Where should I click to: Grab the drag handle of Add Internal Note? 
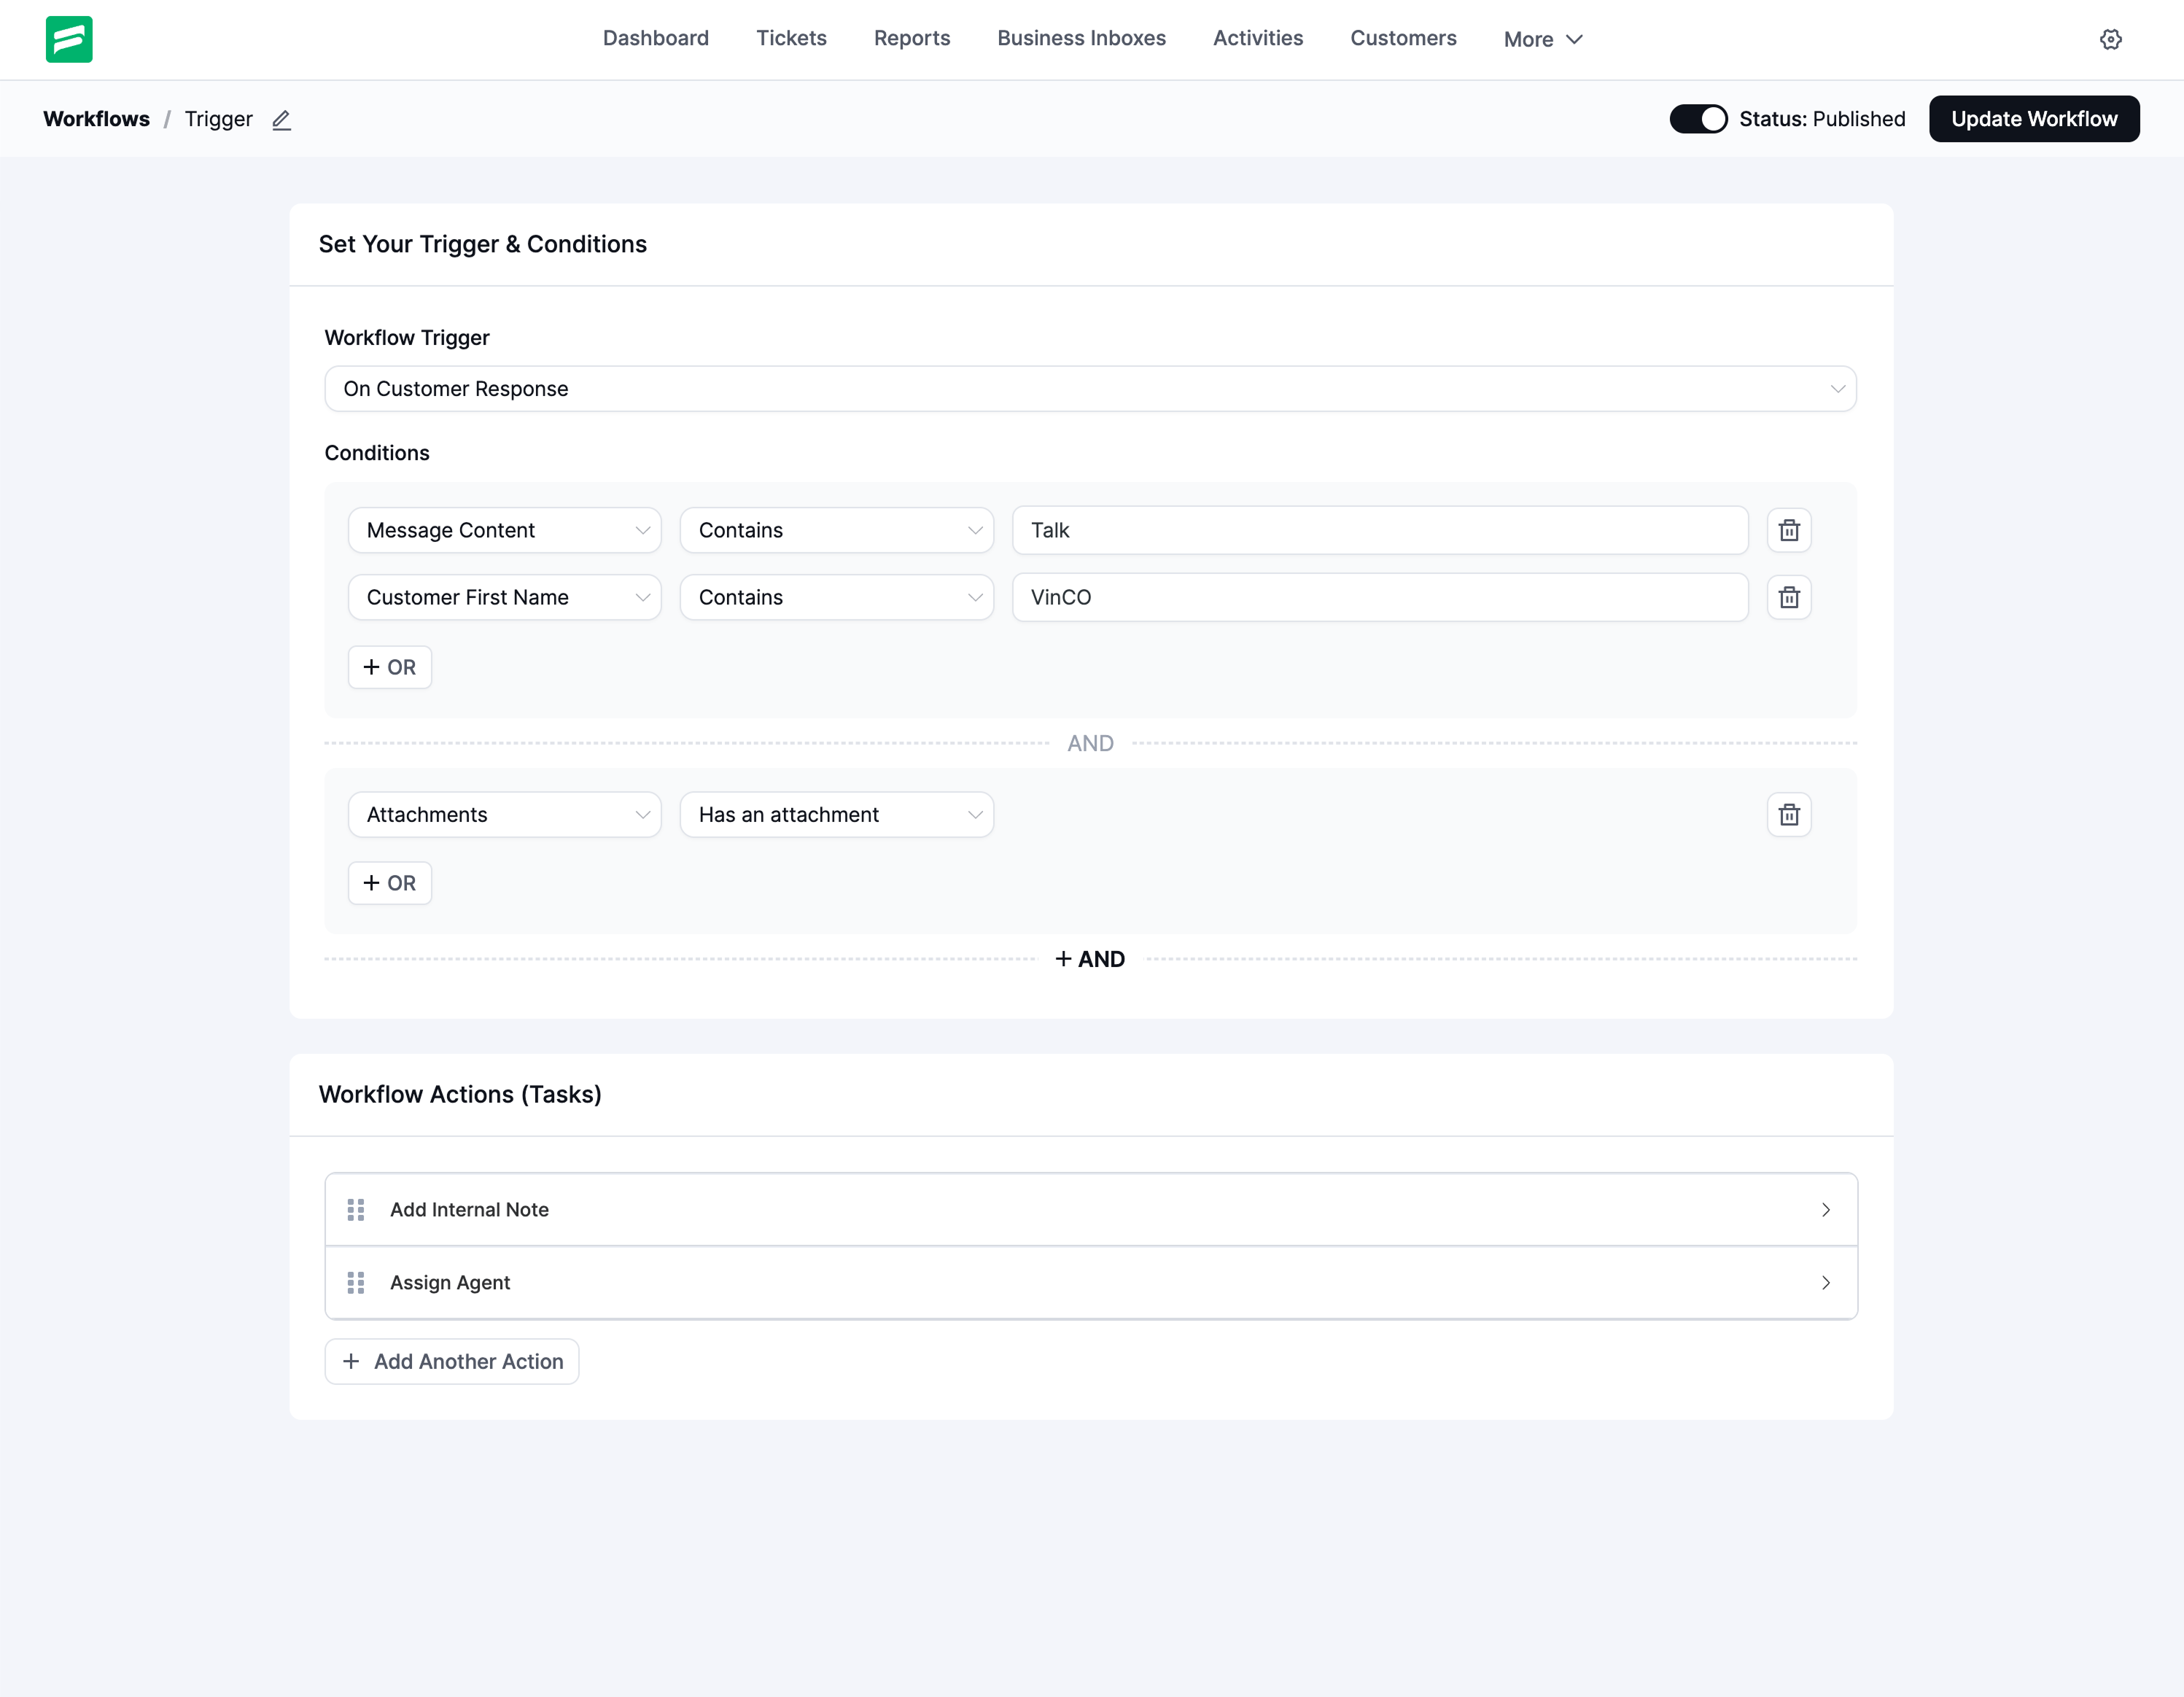coord(355,1209)
